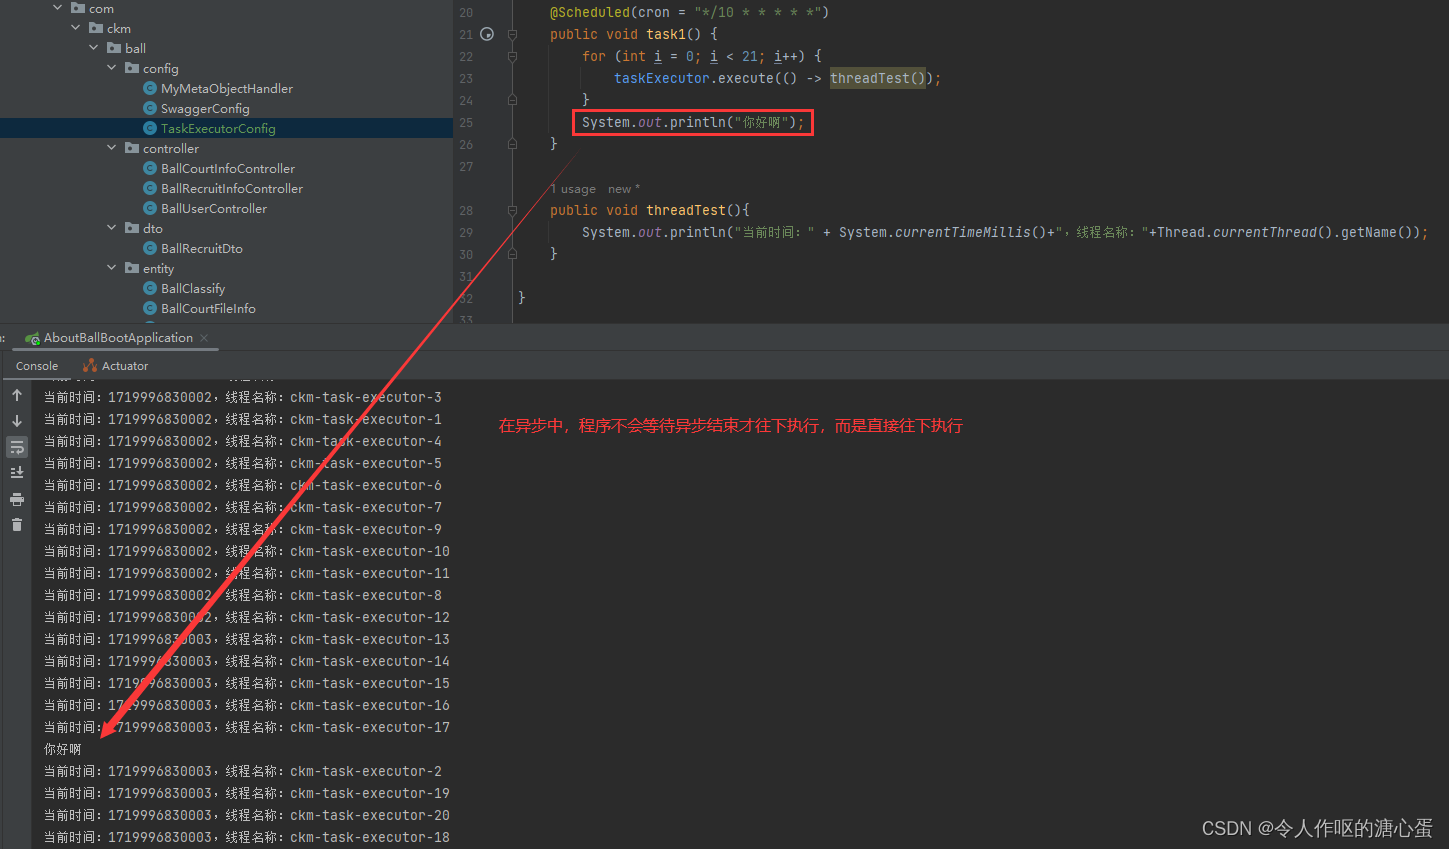Viewport: 1449px width, 849px height.
Task: Open BallCourtInfoController class
Action: (x=228, y=168)
